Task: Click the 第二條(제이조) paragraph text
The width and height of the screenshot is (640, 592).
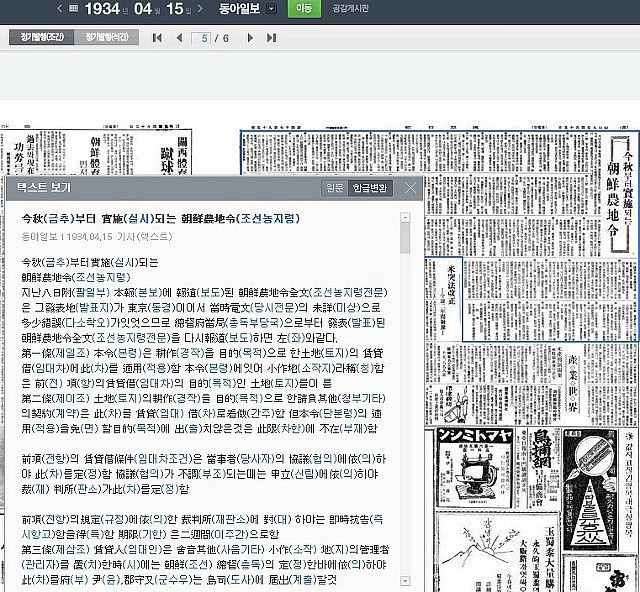Action: (x=203, y=413)
